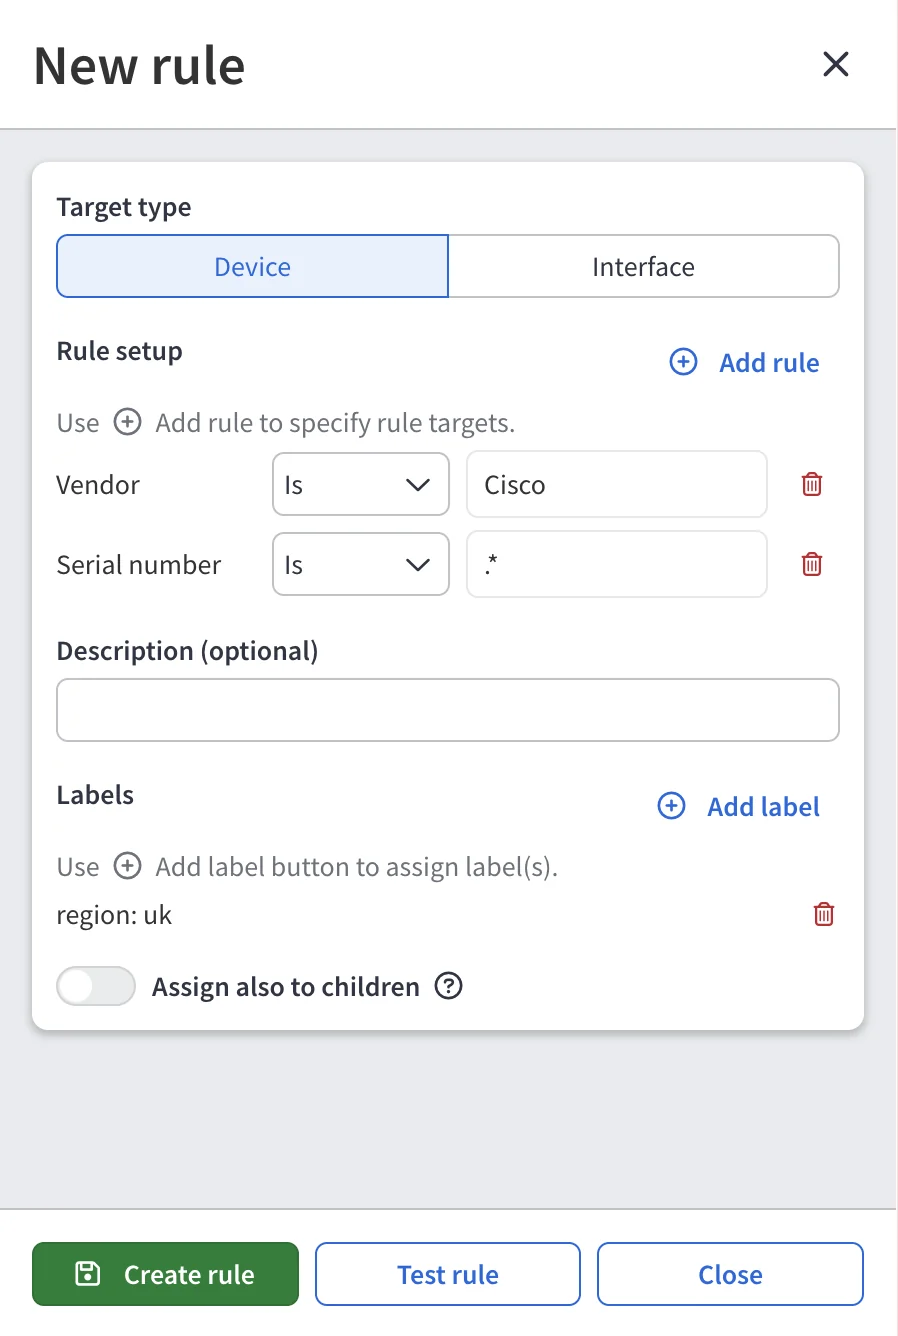Remove the region: uk label

tap(824, 914)
